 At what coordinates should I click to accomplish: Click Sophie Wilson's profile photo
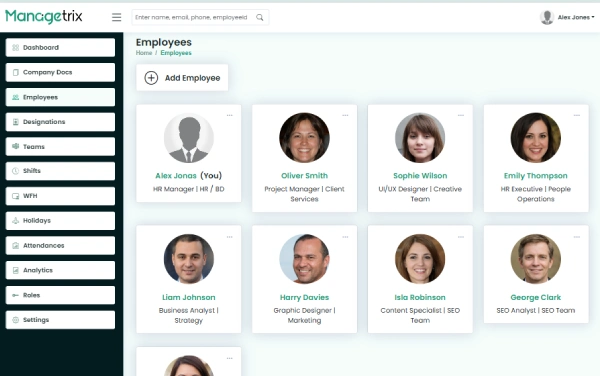(x=420, y=138)
